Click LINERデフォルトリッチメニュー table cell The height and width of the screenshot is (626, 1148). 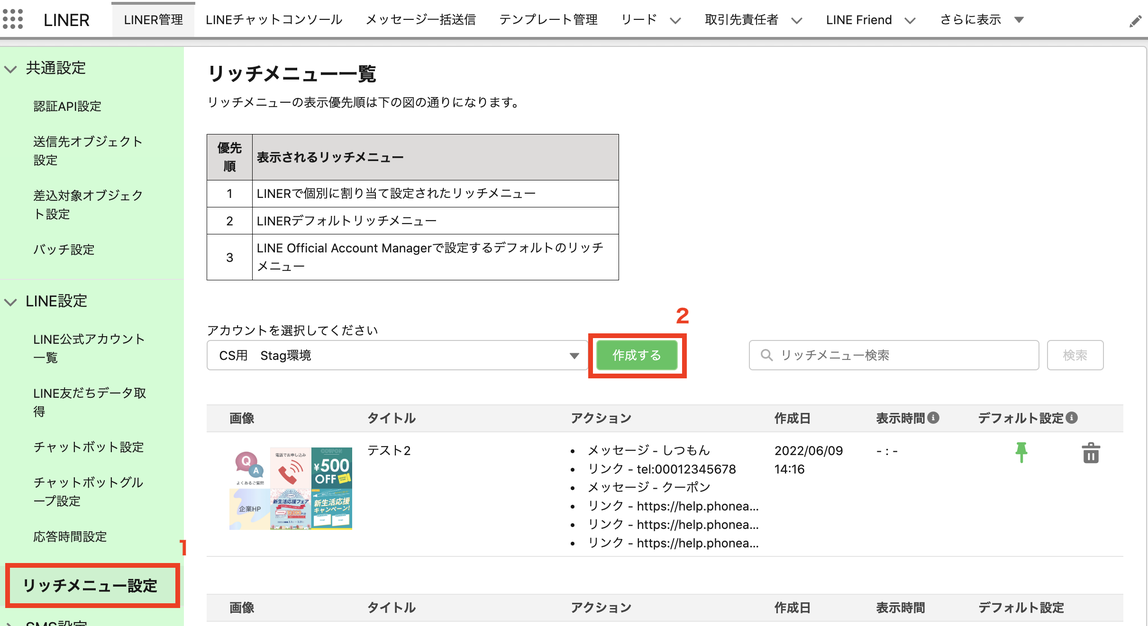[435, 220]
